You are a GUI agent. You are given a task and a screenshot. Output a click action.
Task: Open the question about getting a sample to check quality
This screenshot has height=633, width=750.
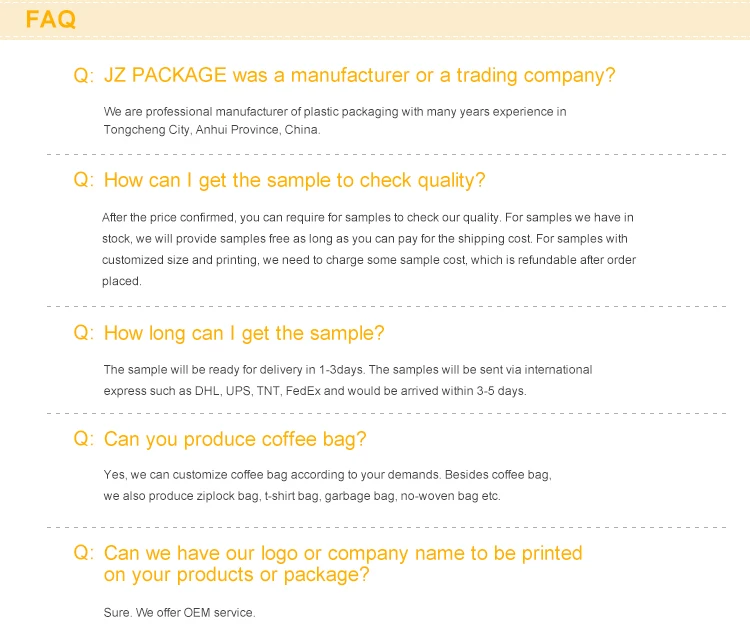tap(294, 181)
